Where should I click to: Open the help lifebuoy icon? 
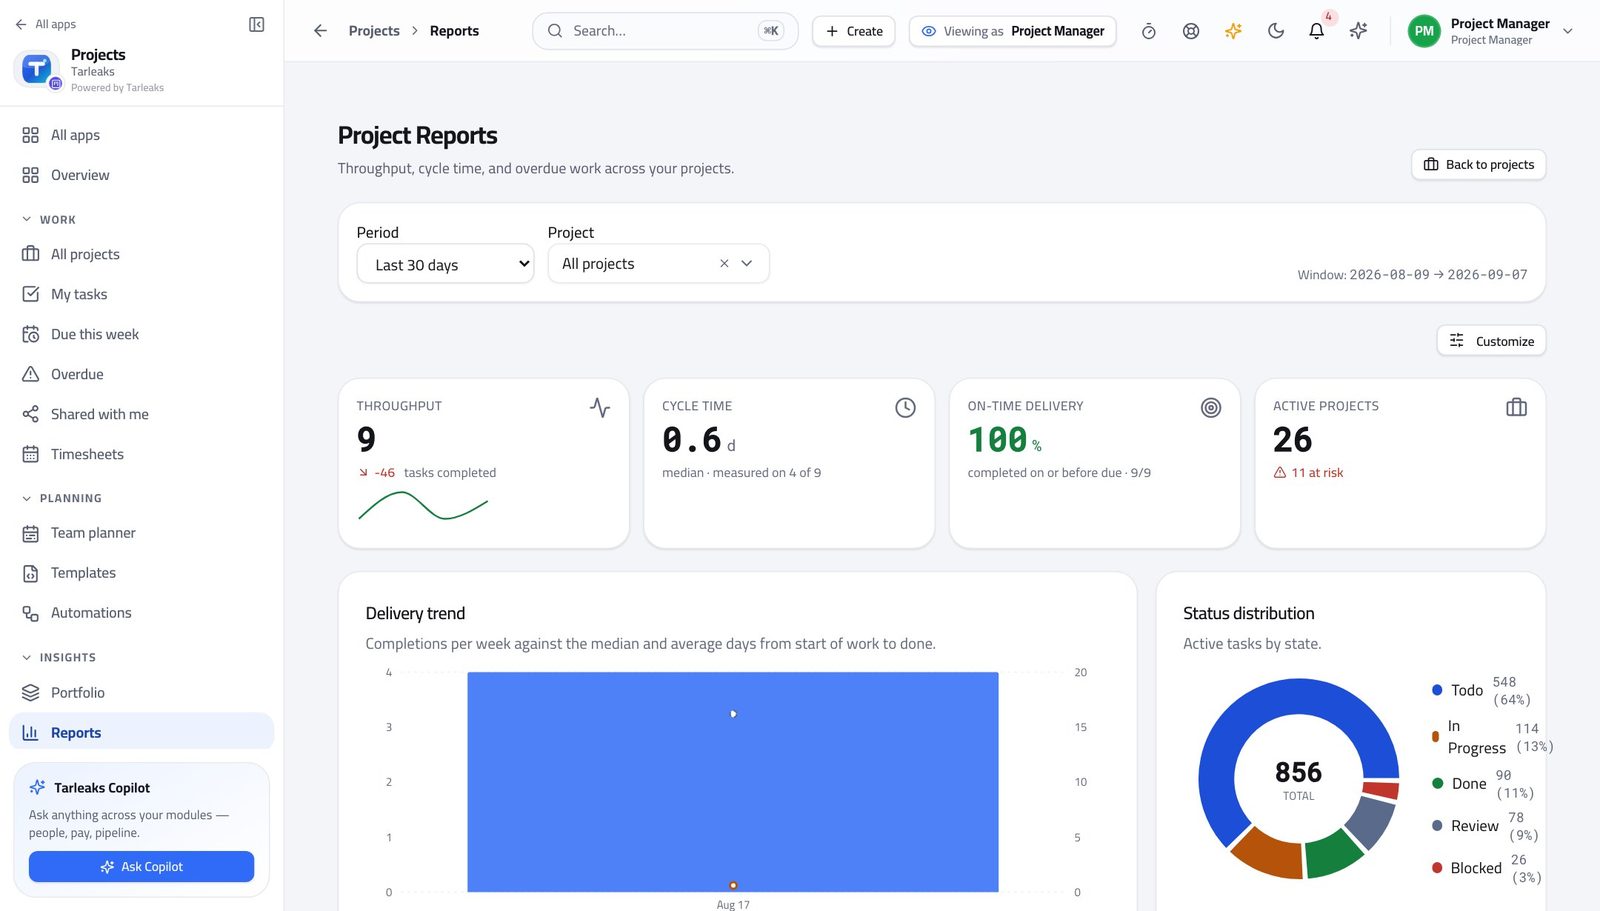tap(1191, 31)
